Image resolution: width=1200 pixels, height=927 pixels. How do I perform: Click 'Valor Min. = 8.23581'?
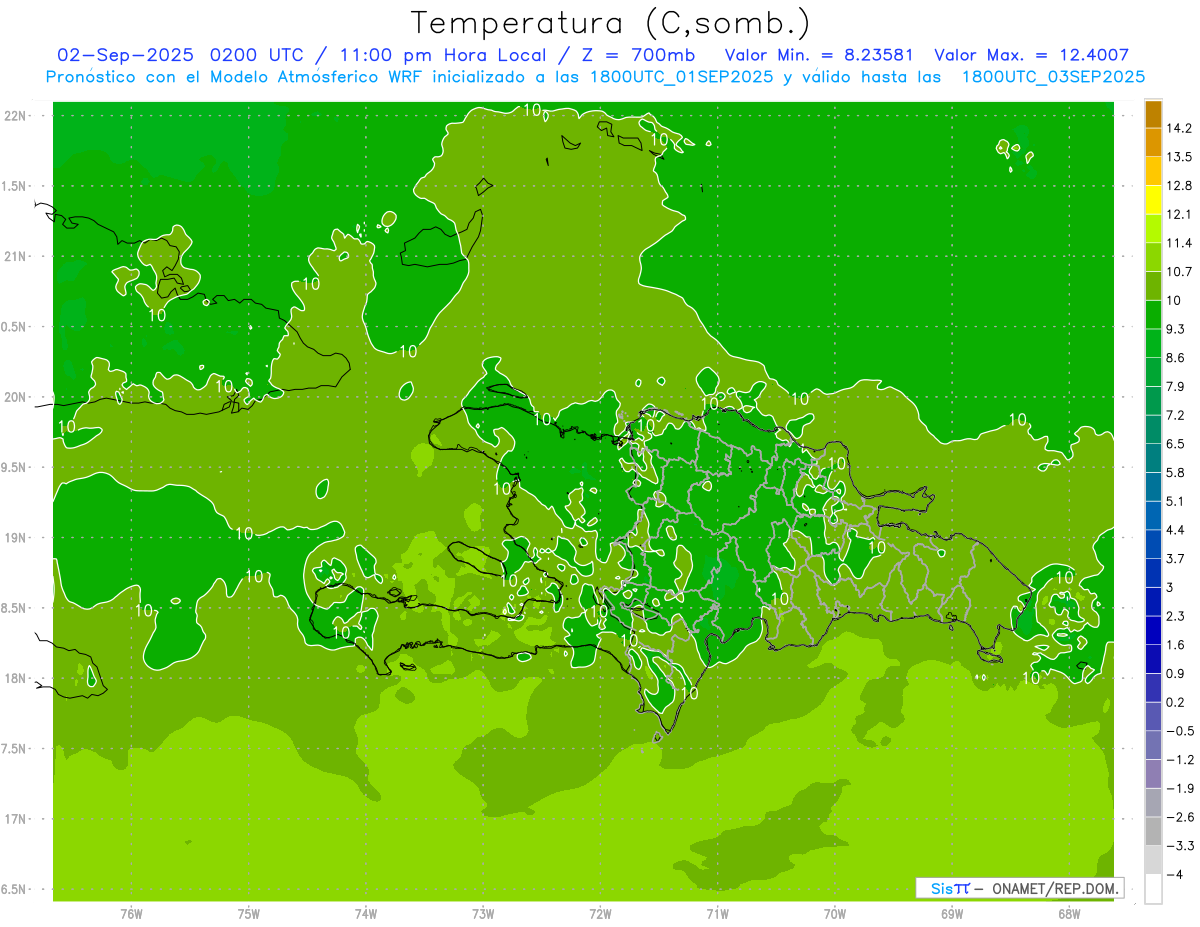818,56
